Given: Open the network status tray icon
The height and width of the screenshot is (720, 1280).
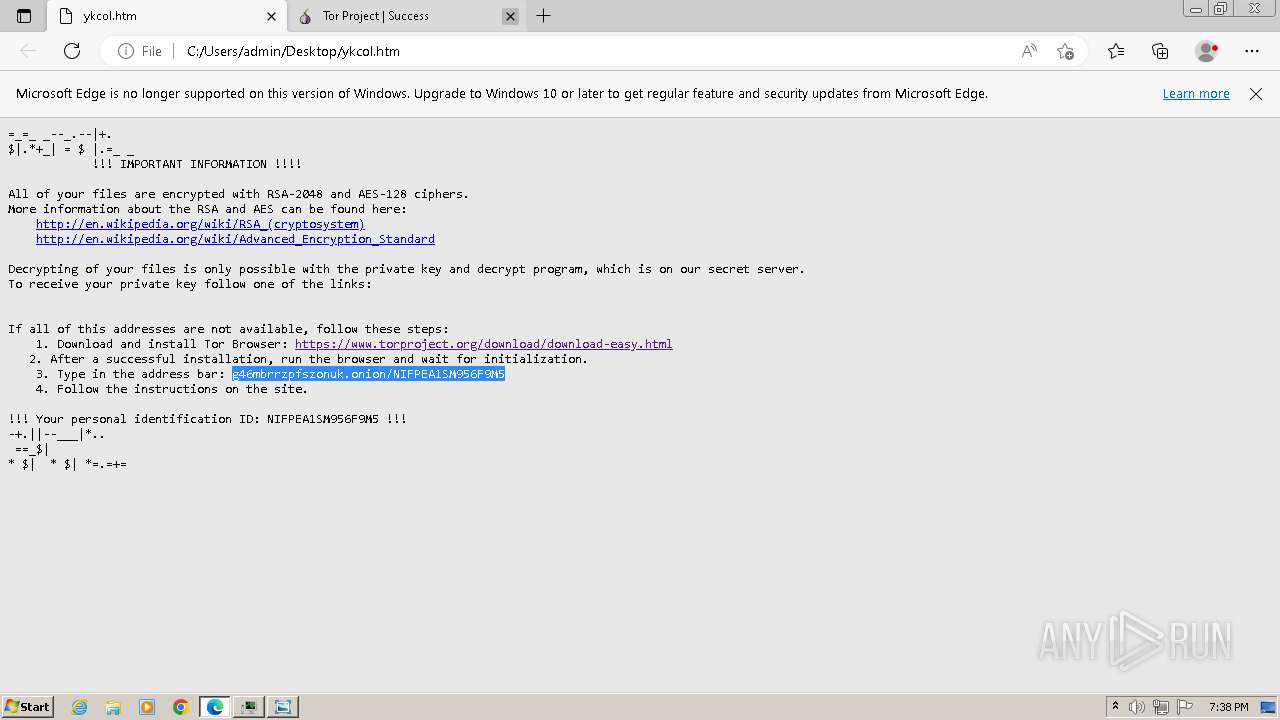Looking at the screenshot, I should [1161, 707].
